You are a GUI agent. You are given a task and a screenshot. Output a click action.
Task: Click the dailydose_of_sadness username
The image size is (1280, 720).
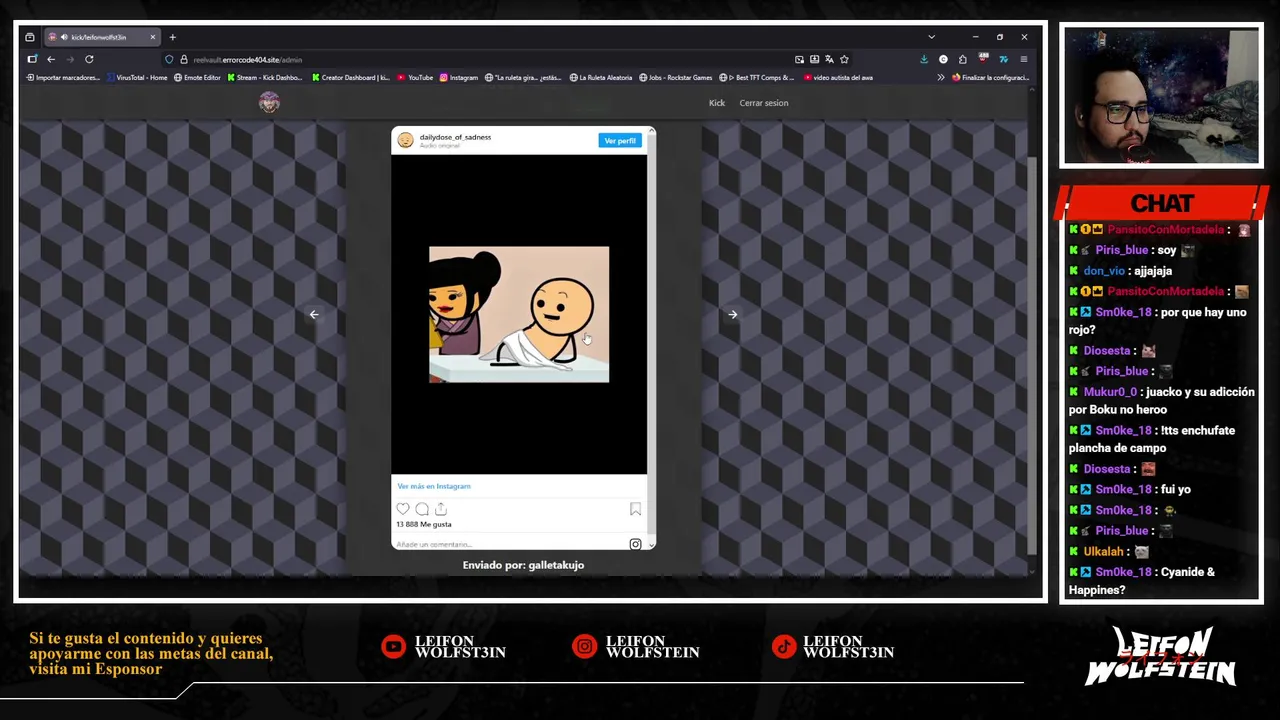coord(455,137)
